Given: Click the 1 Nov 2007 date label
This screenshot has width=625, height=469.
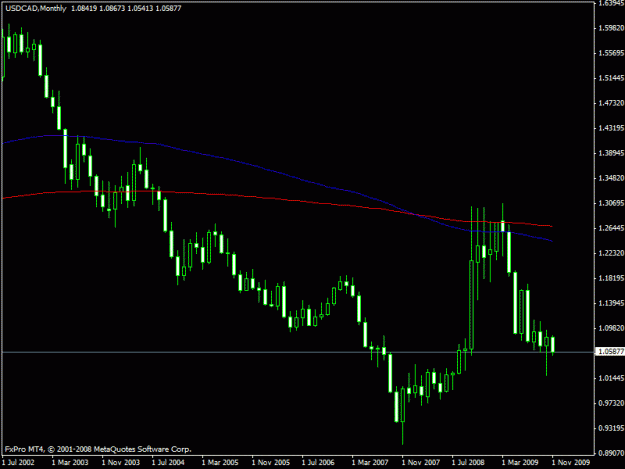Looking at the screenshot, I should tap(421, 463).
